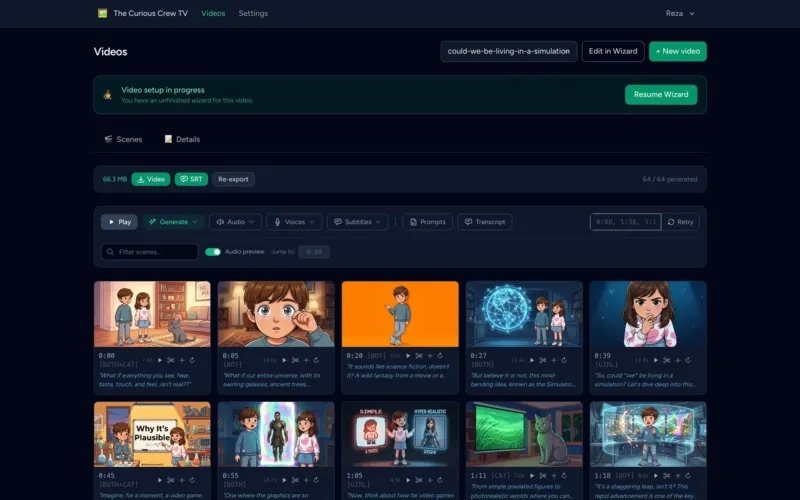The height and width of the screenshot is (500, 800).
Task: Open the orange background 0:20 scene thumbnail
Action: coord(400,314)
